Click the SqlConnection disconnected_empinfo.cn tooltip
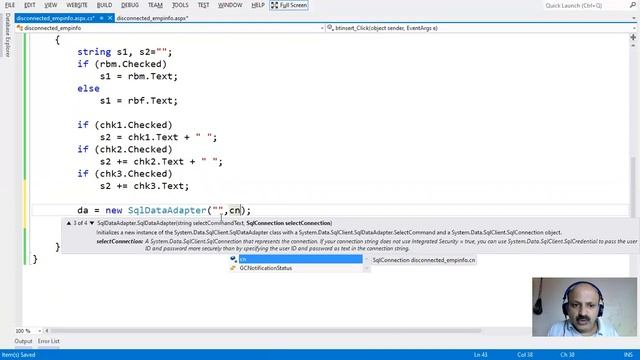Viewport: 640px width, 360px height. (x=424, y=260)
